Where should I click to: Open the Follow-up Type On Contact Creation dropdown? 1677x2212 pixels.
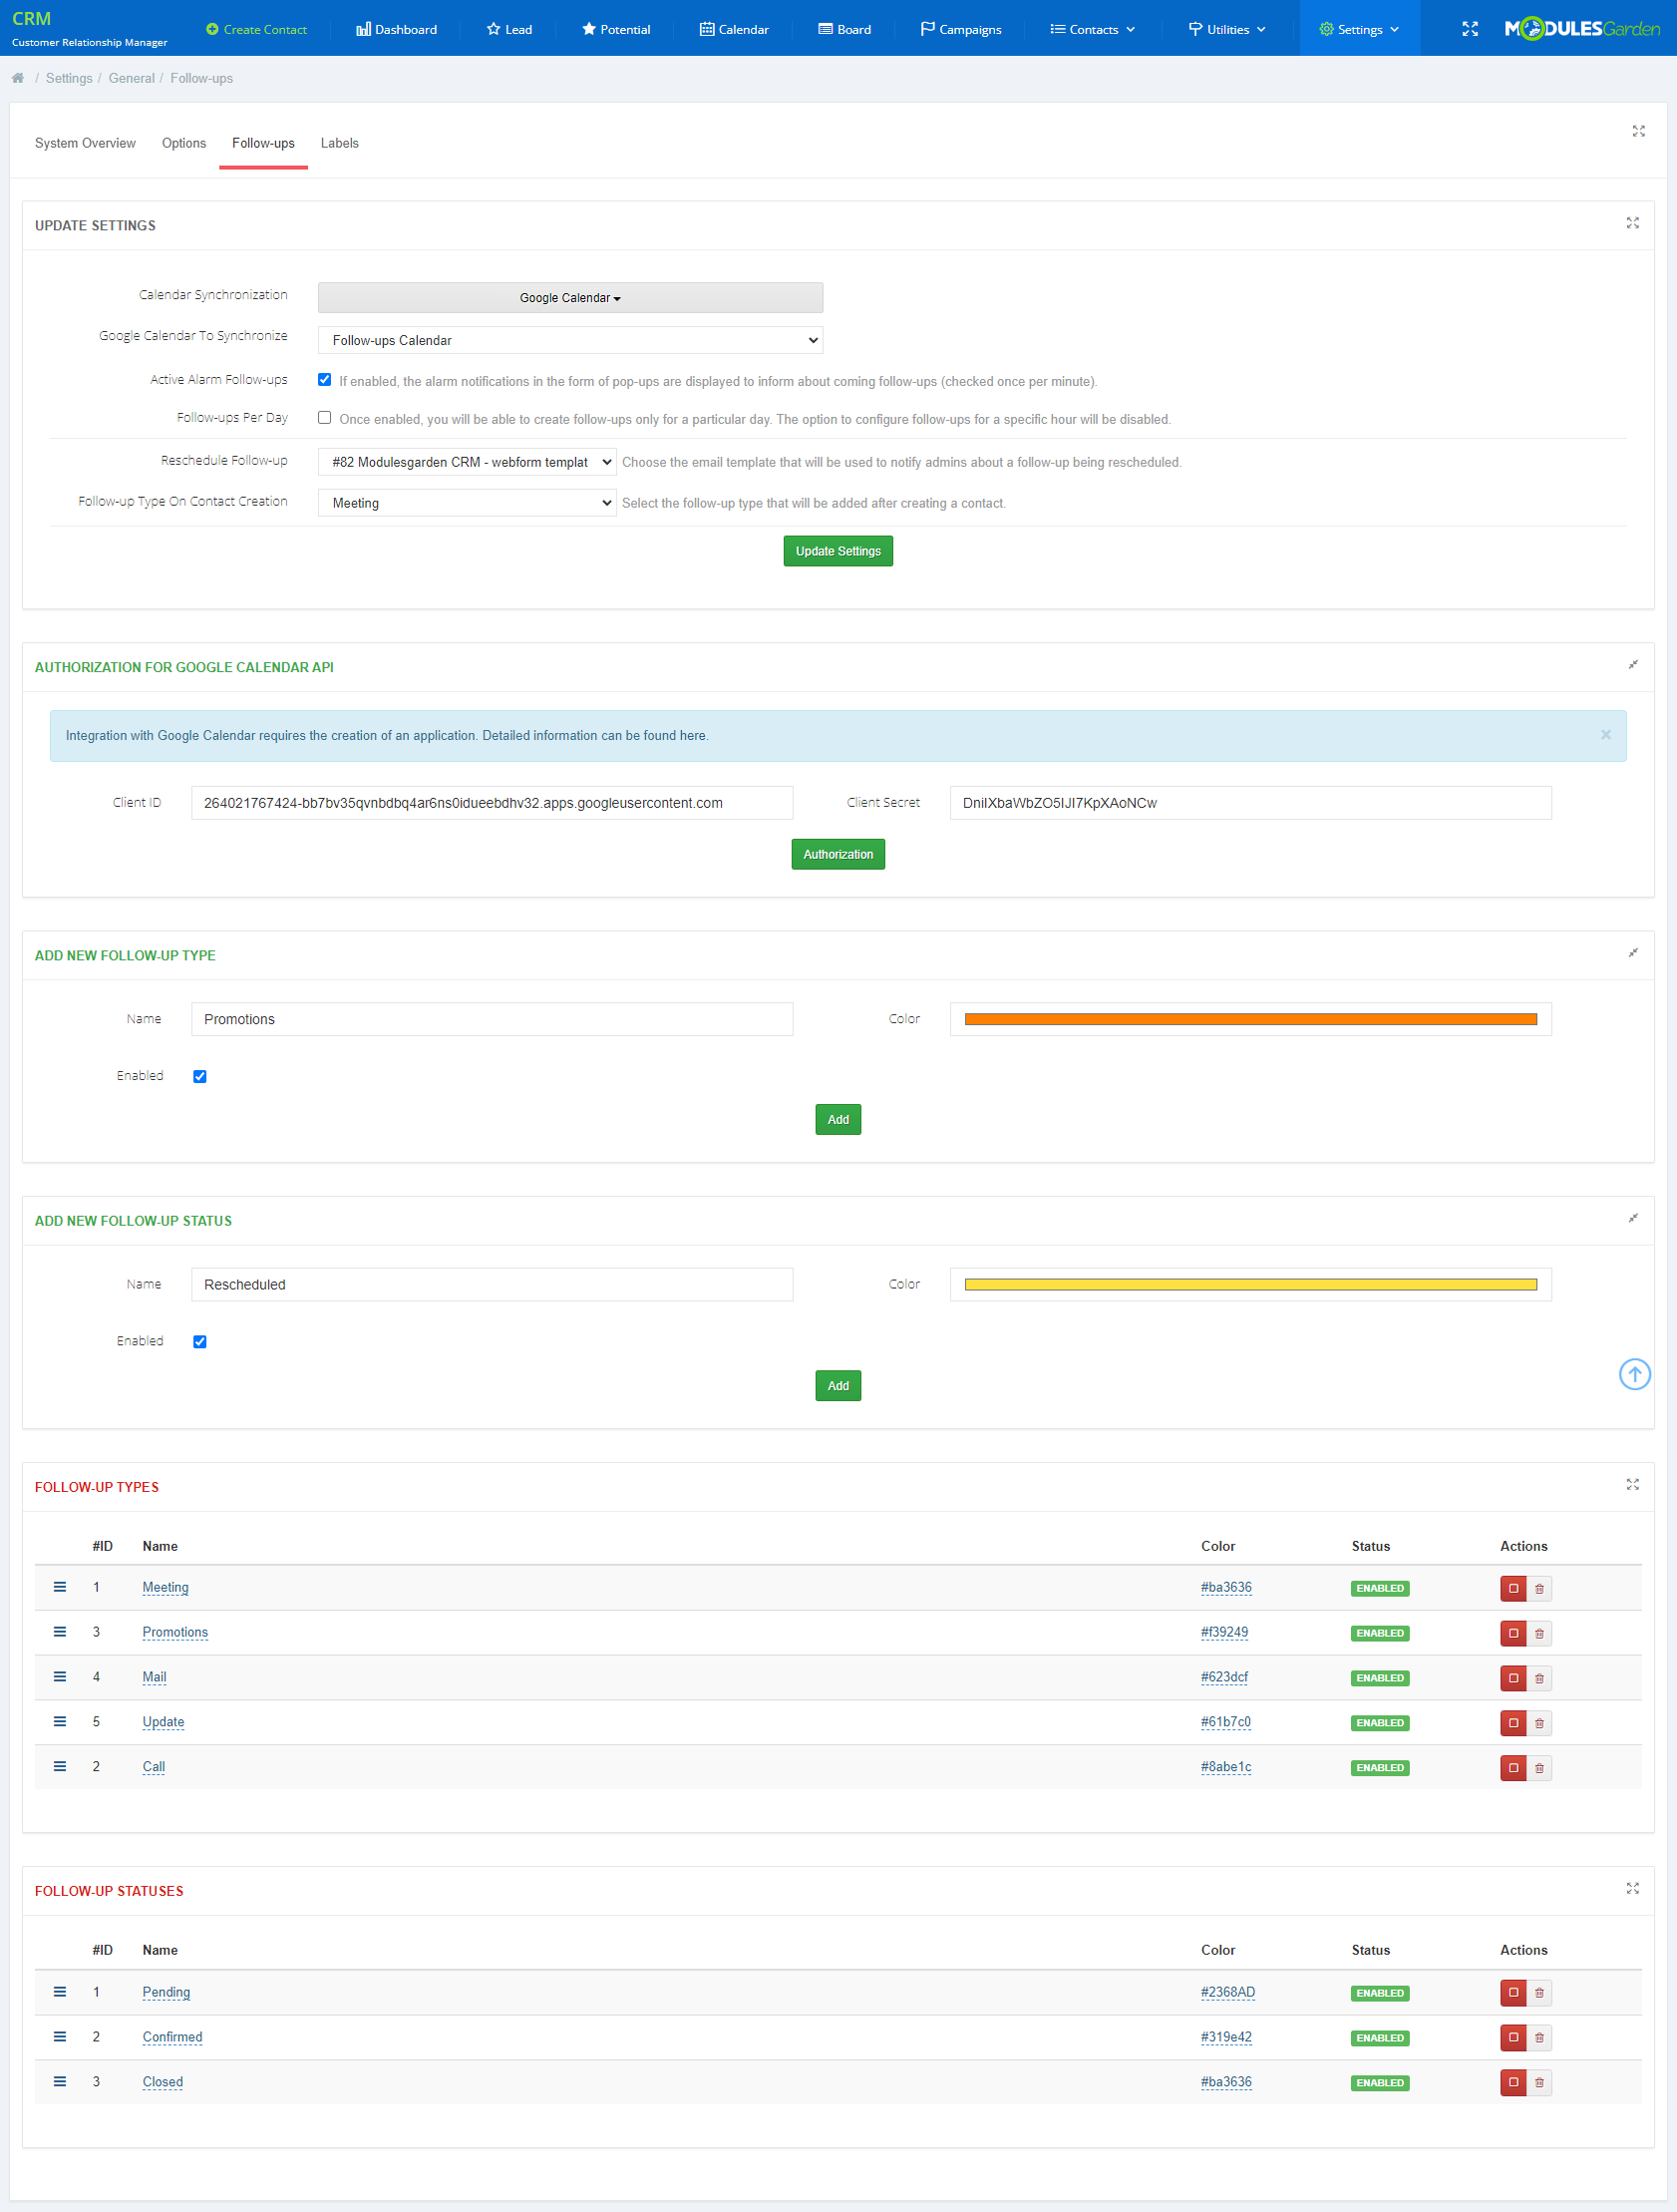click(466, 502)
